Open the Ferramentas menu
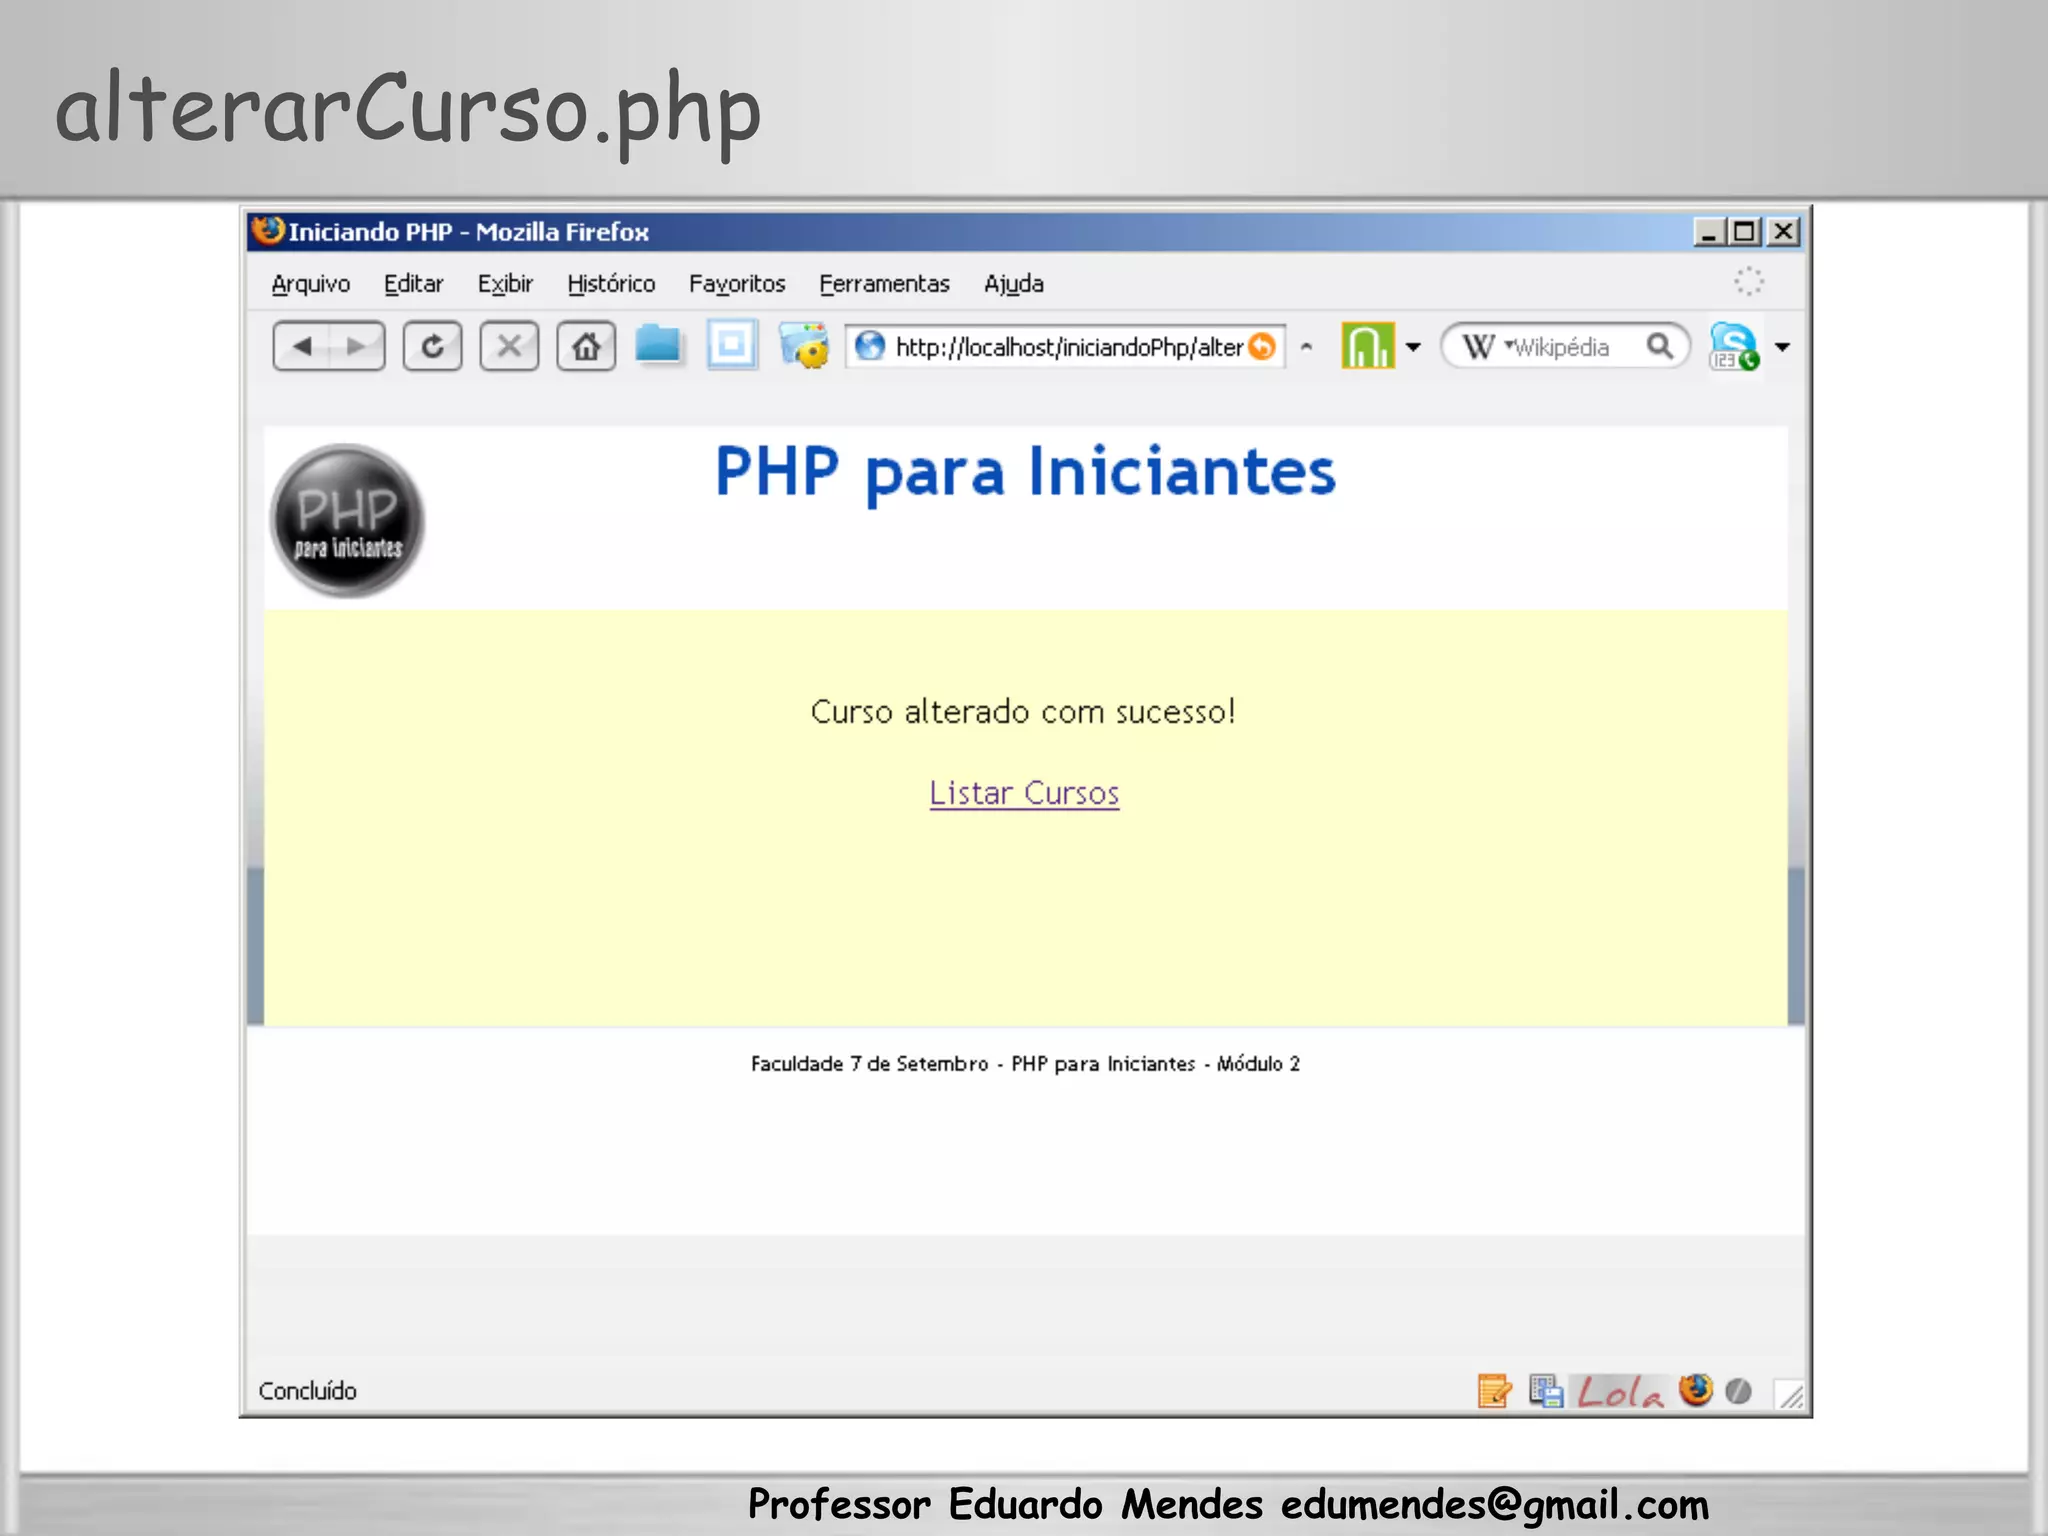Viewport: 2048px width, 1536px height. [884, 284]
